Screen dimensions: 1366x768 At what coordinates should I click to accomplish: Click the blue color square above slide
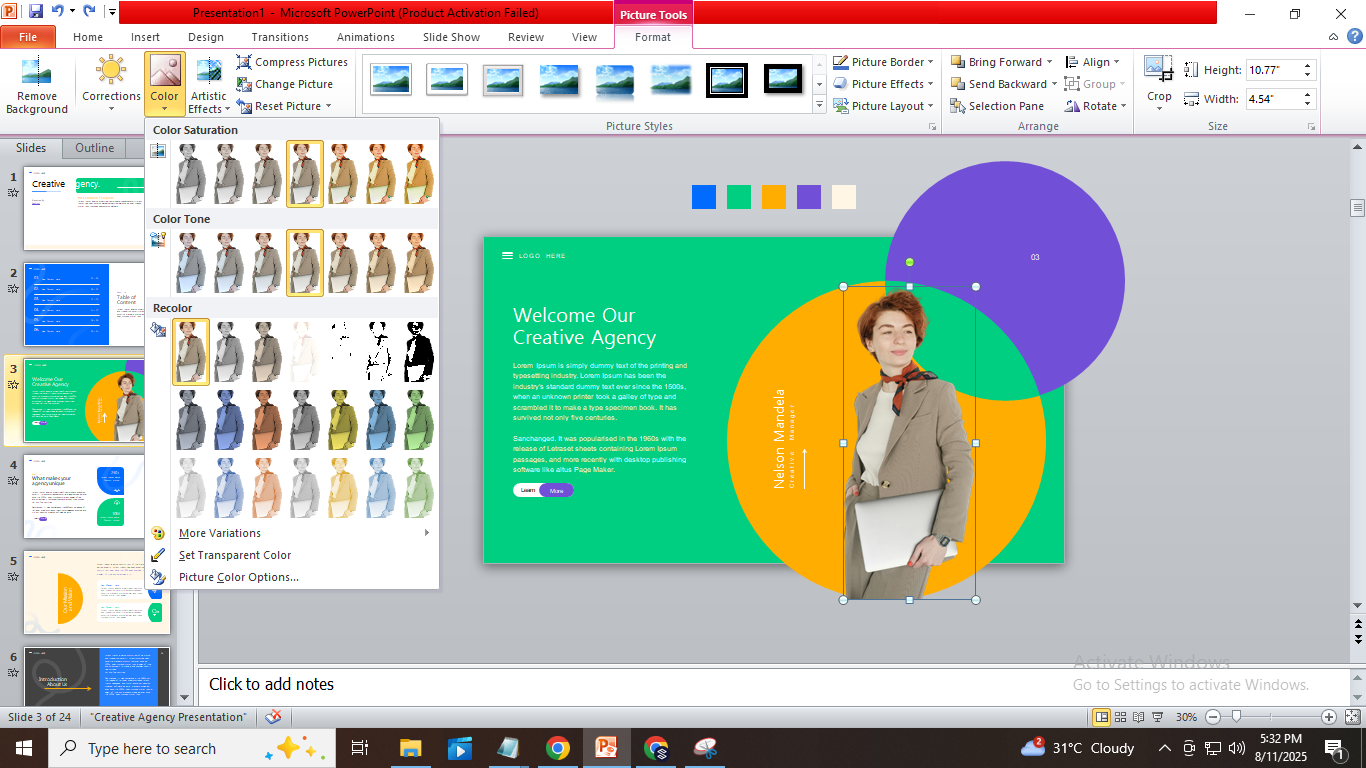(704, 197)
